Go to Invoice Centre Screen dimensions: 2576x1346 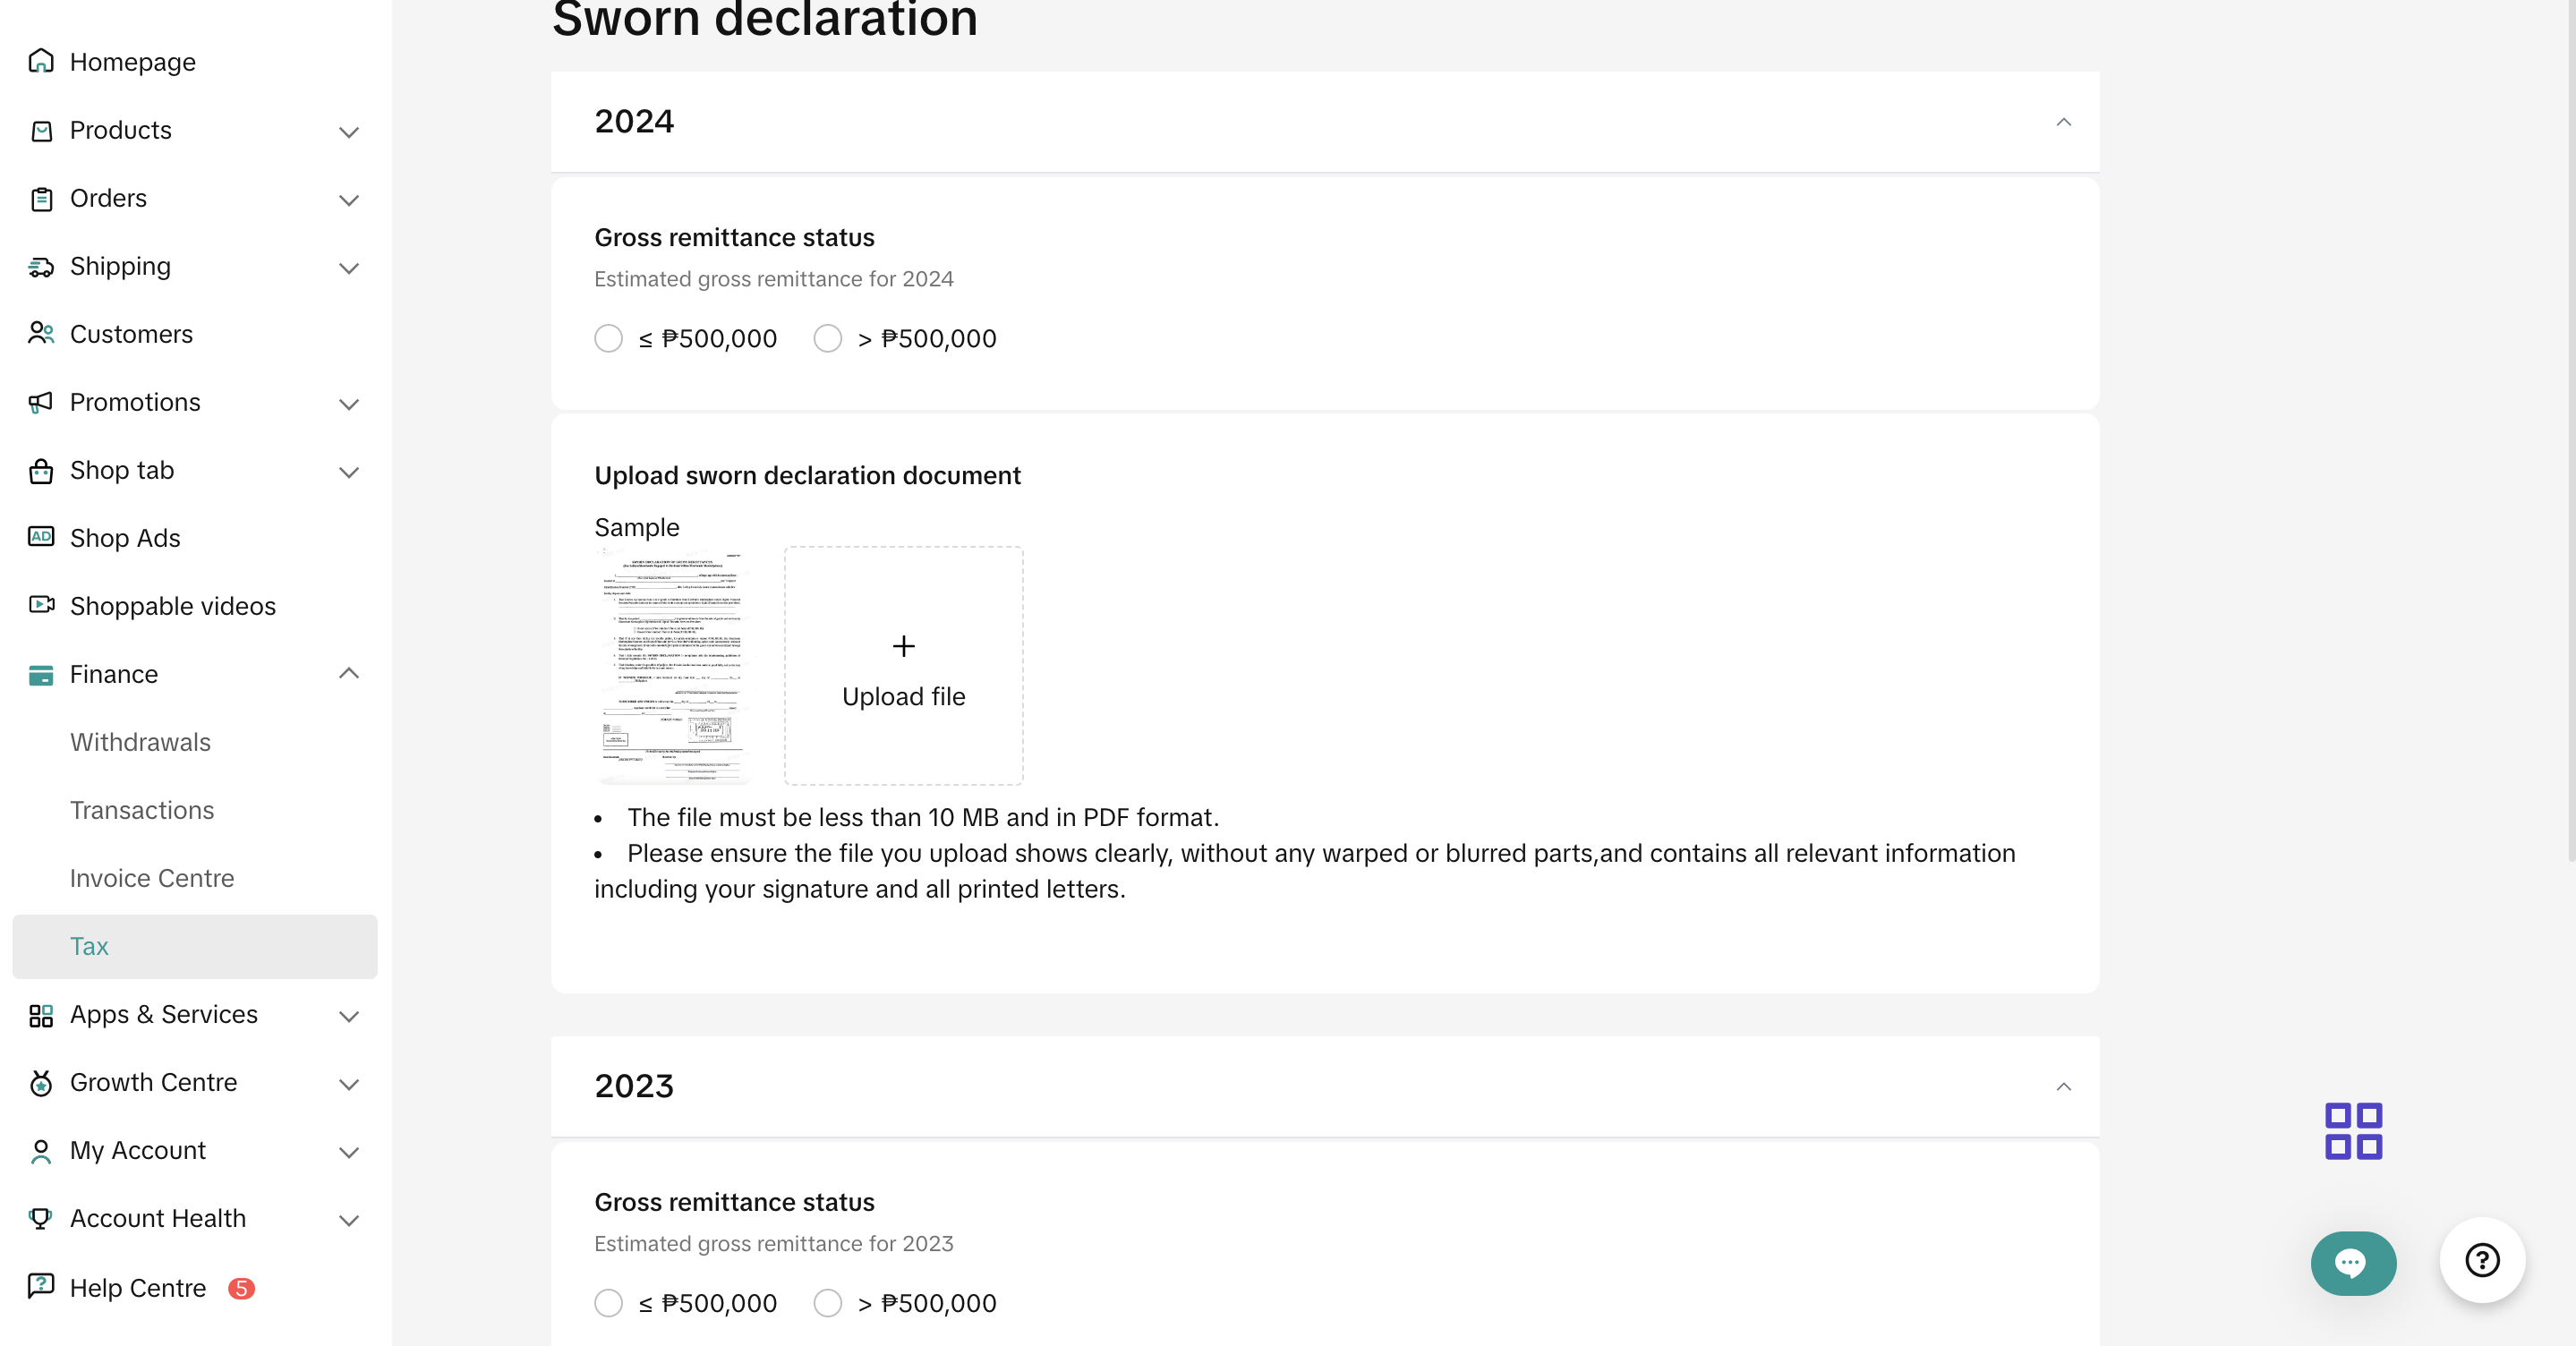click(152, 878)
